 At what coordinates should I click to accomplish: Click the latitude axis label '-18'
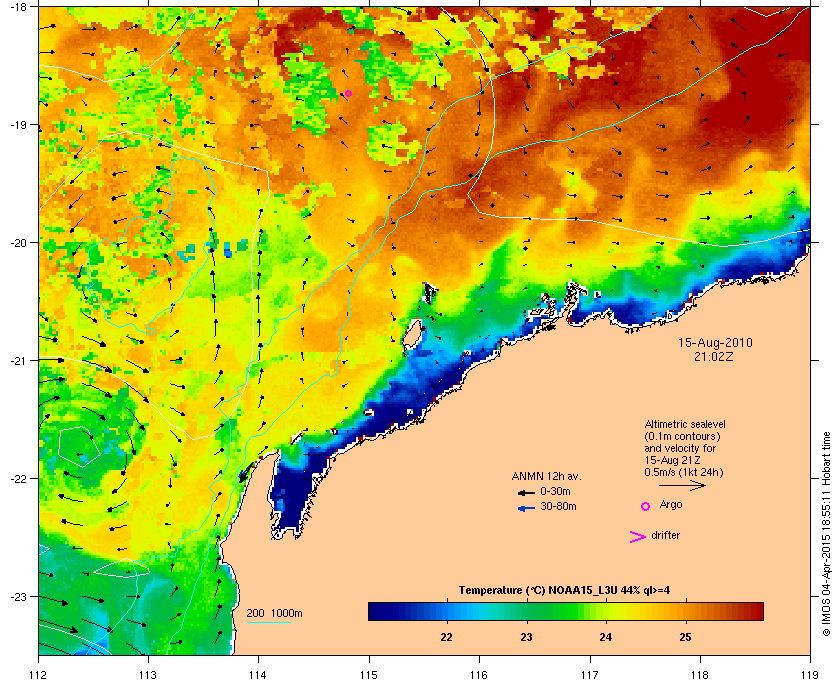coord(19,7)
